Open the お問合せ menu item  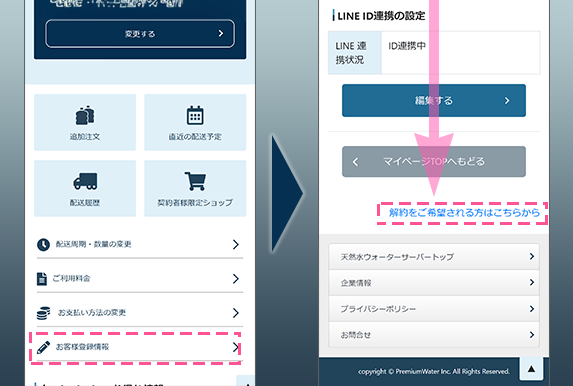[x=434, y=335]
